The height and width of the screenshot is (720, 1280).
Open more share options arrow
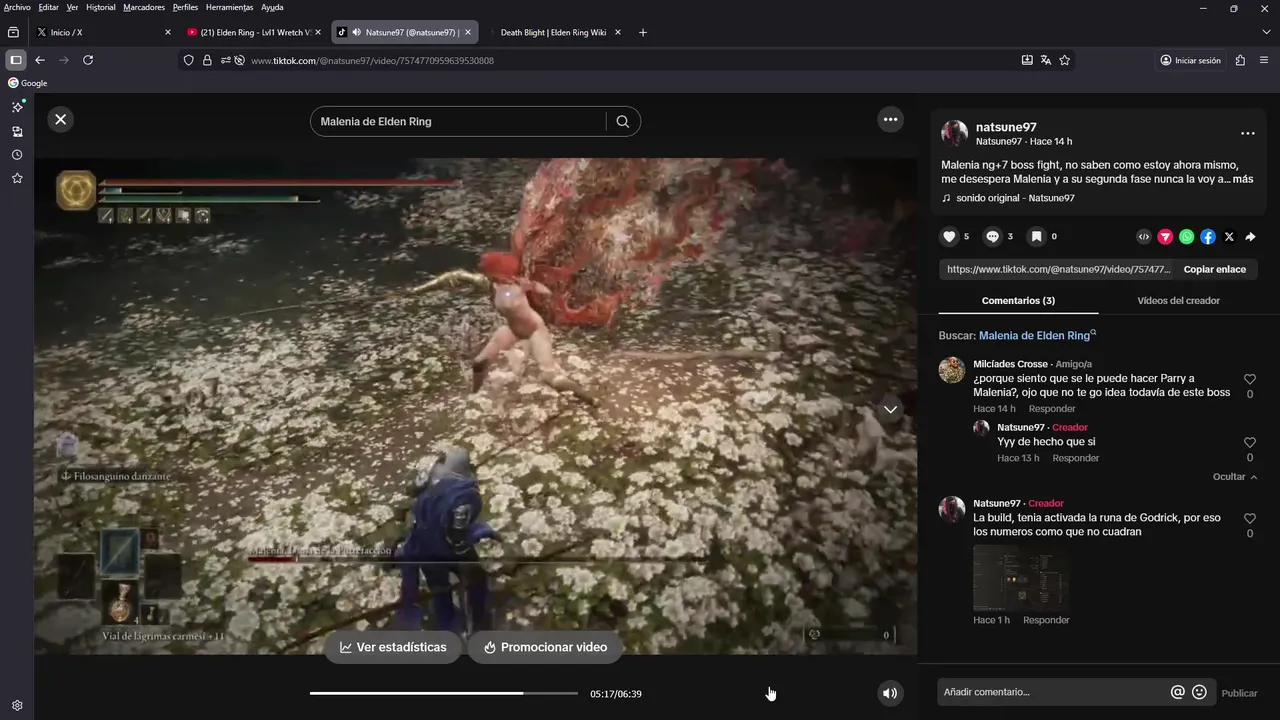tap(1250, 237)
